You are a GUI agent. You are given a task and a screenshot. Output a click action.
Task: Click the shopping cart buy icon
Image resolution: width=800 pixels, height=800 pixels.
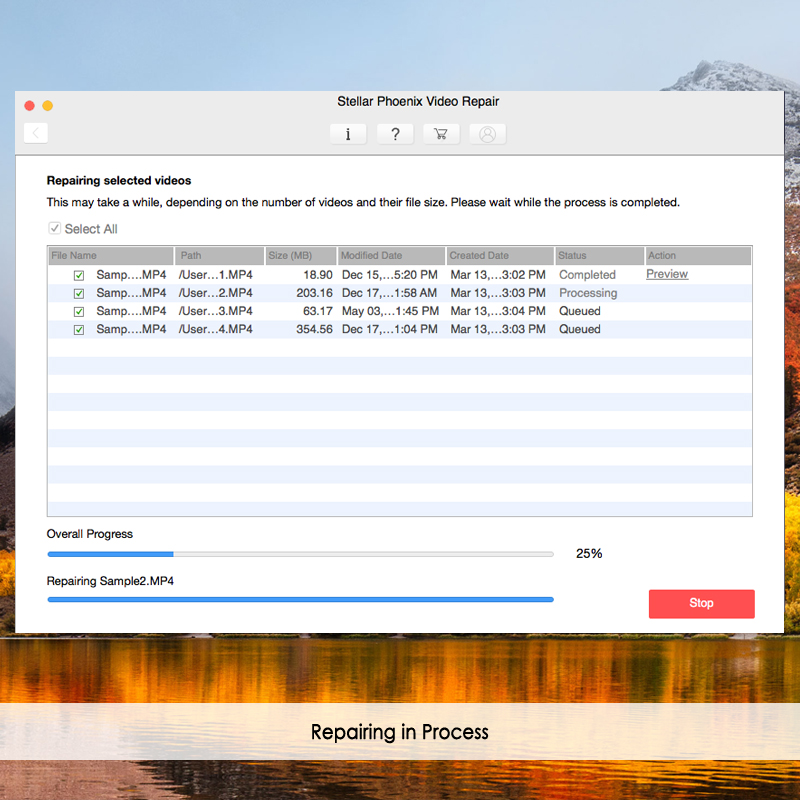[441, 134]
